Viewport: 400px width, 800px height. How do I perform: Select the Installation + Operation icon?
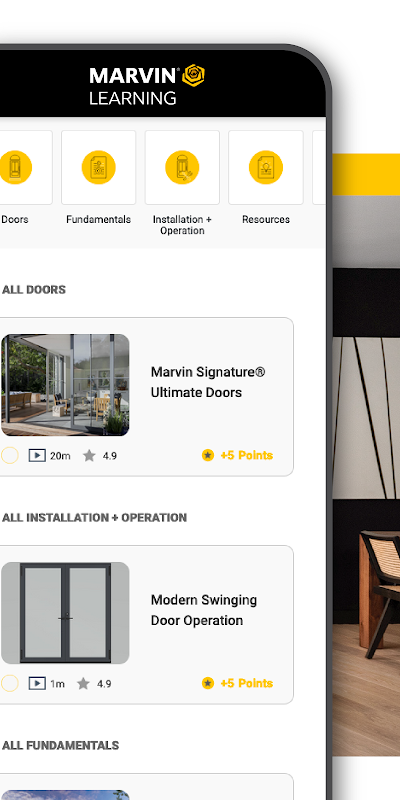point(182,167)
